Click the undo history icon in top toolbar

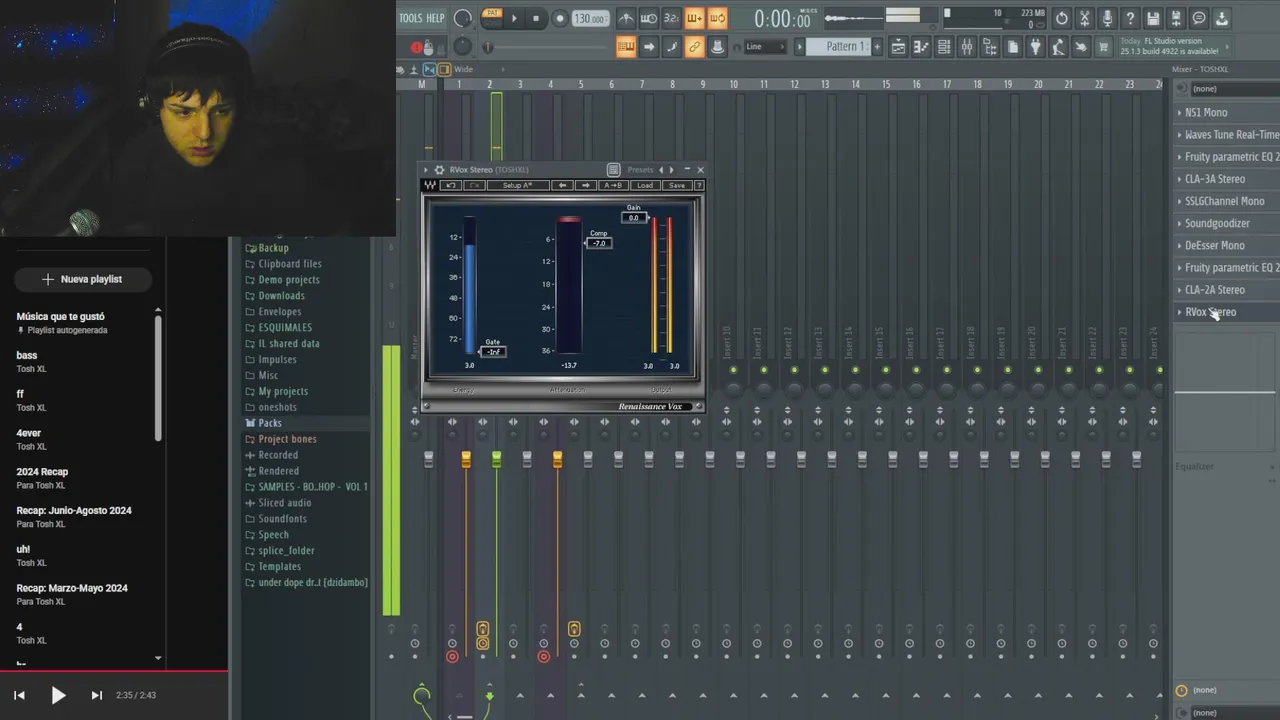(1062, 18)
